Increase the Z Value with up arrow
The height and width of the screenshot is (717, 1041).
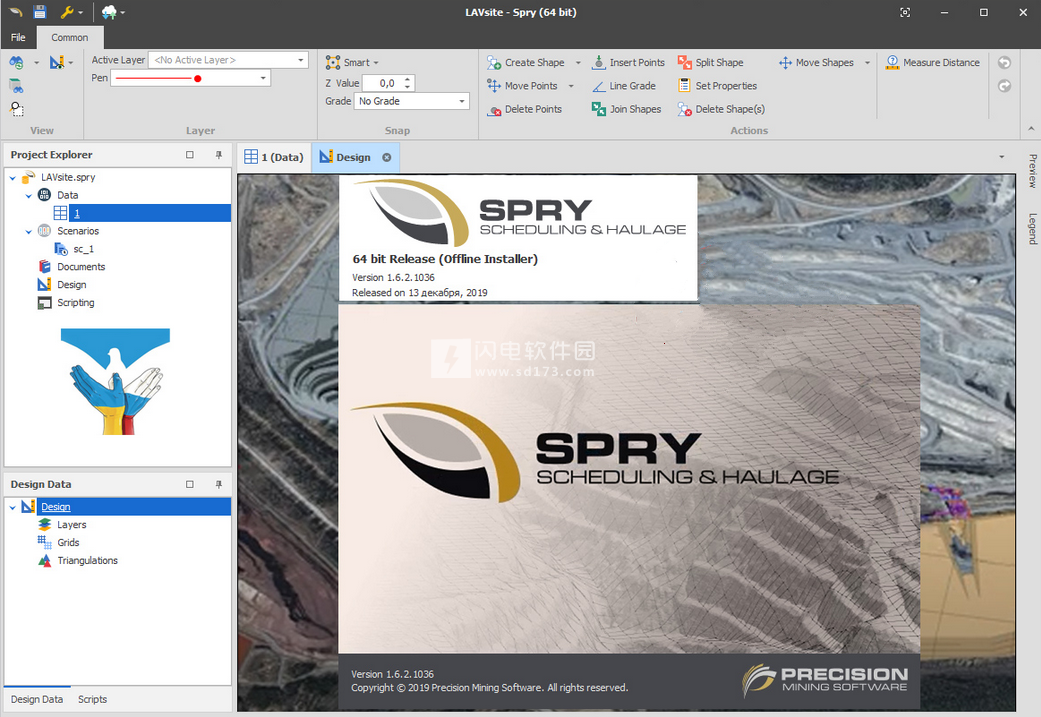pyautogui.click(x=408, y=79)
